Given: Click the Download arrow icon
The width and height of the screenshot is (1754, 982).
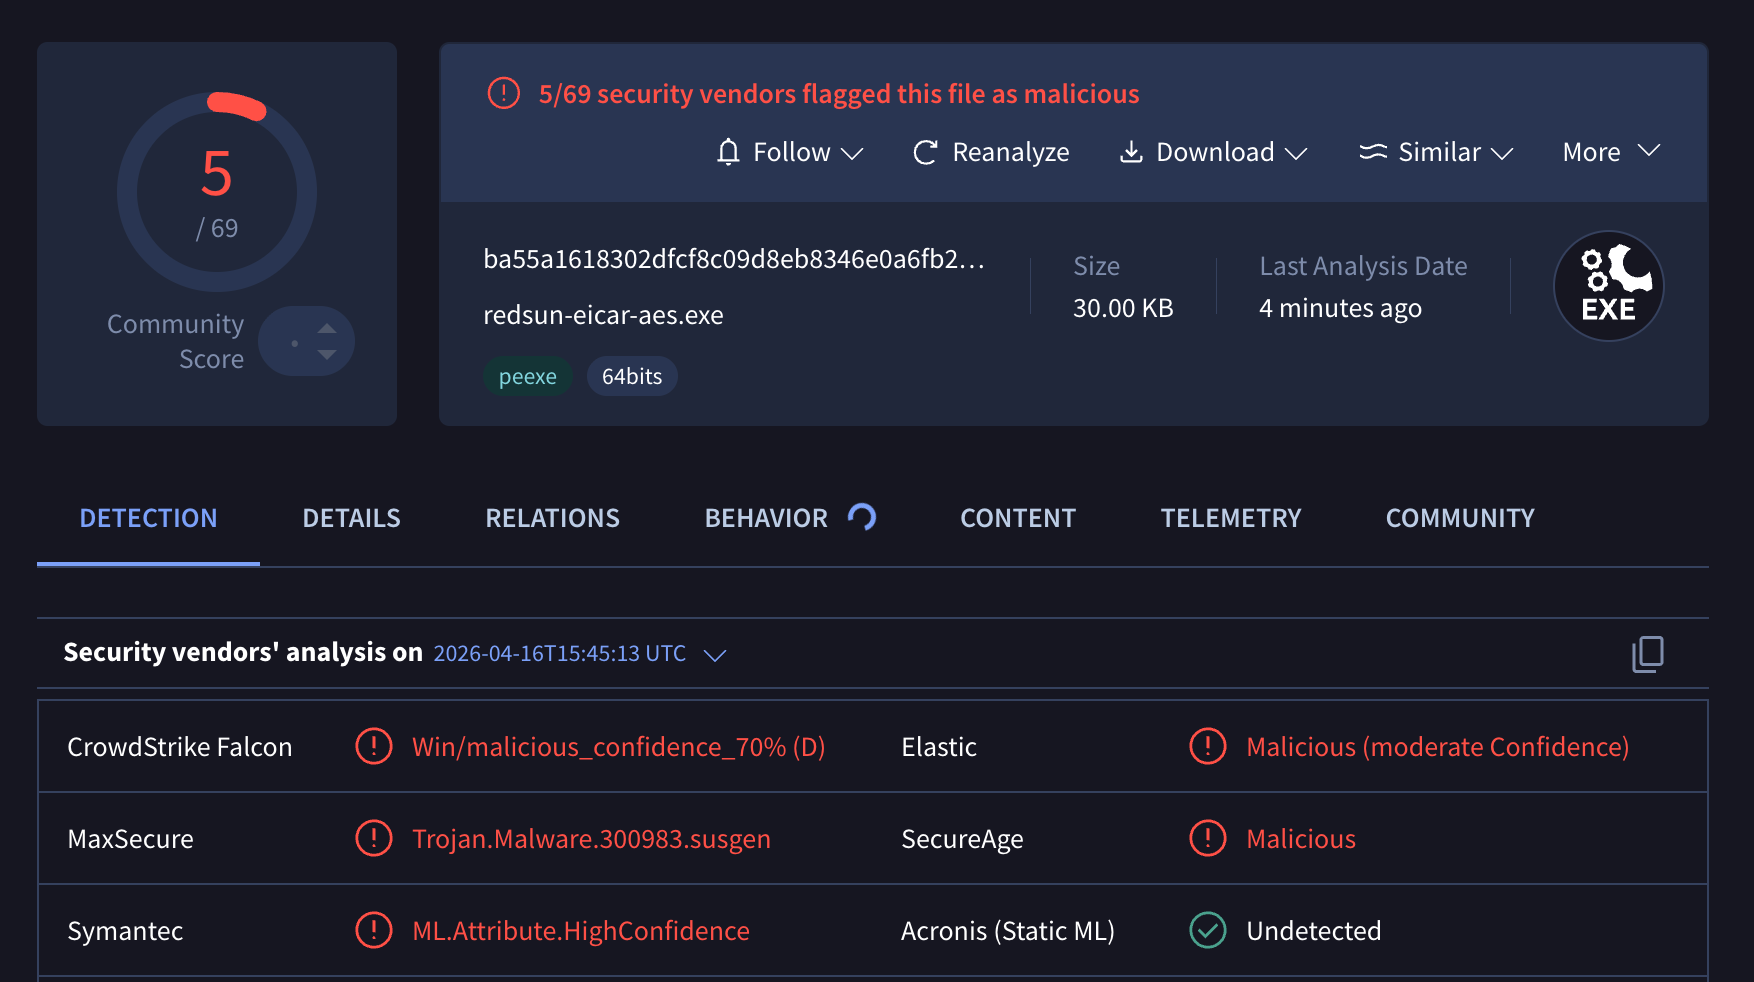Looking at the screenshot, I should [1131, 152].
